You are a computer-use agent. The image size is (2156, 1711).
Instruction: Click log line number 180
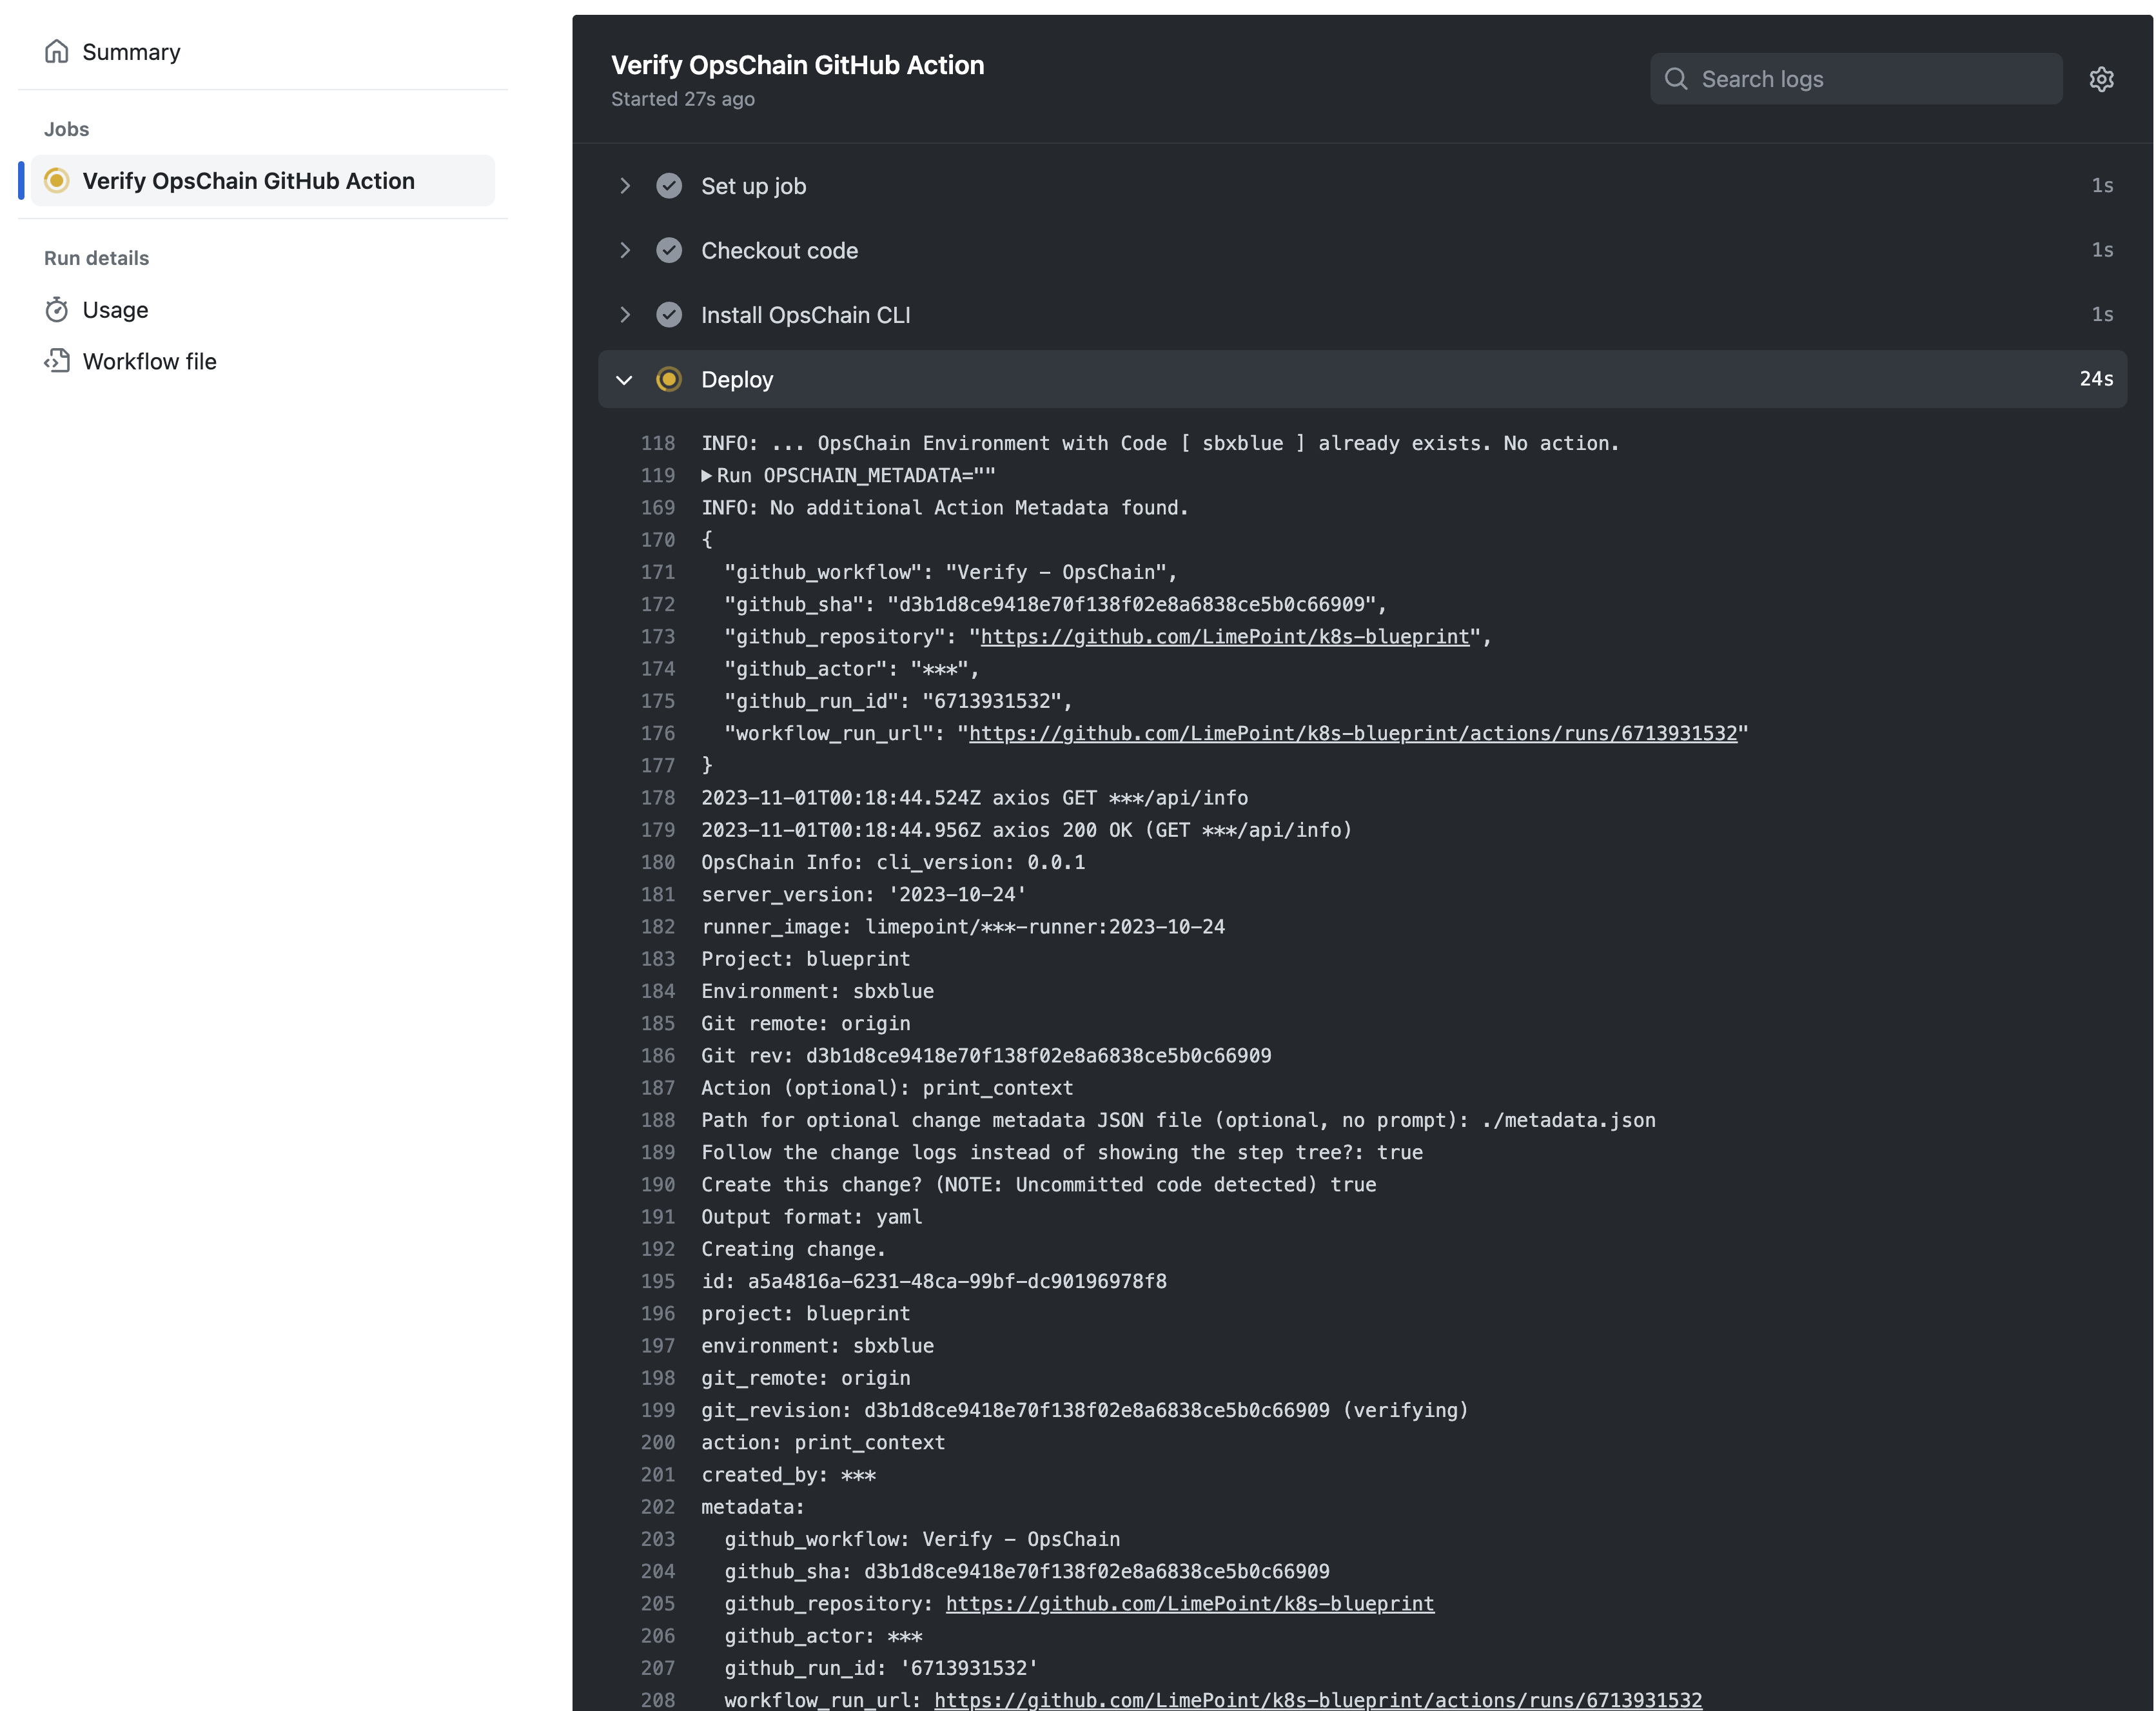[658, 862]
